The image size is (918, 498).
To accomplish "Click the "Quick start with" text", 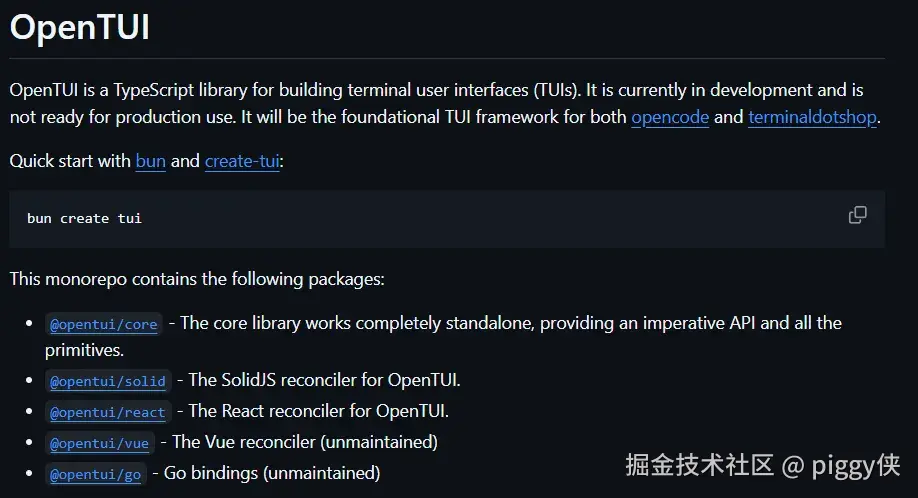I will pos(70,161).
